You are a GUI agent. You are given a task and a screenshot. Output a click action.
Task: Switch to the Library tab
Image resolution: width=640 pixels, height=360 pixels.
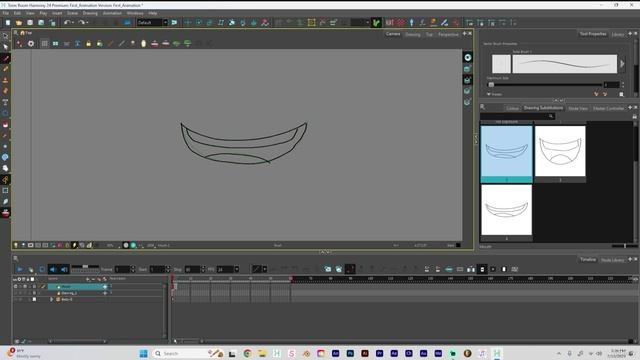coord(618,34)
